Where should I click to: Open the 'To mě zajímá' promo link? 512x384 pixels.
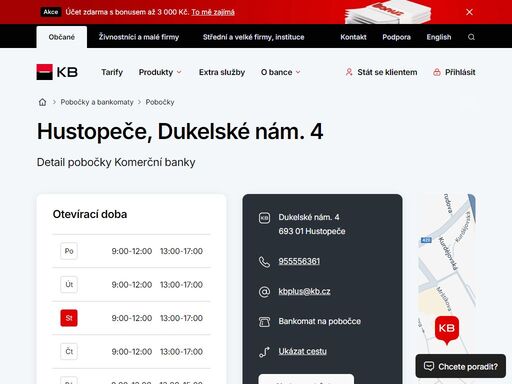click(213, 12)
